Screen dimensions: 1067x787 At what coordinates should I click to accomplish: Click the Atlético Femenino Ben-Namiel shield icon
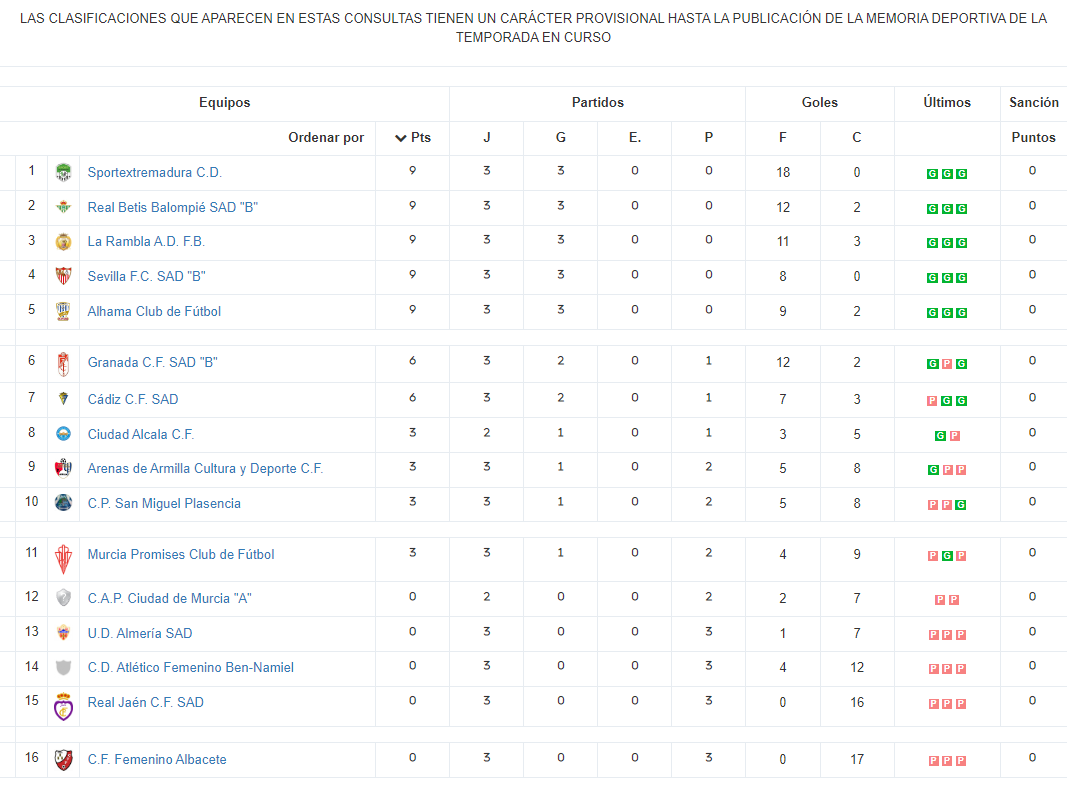tap(63, 667)
